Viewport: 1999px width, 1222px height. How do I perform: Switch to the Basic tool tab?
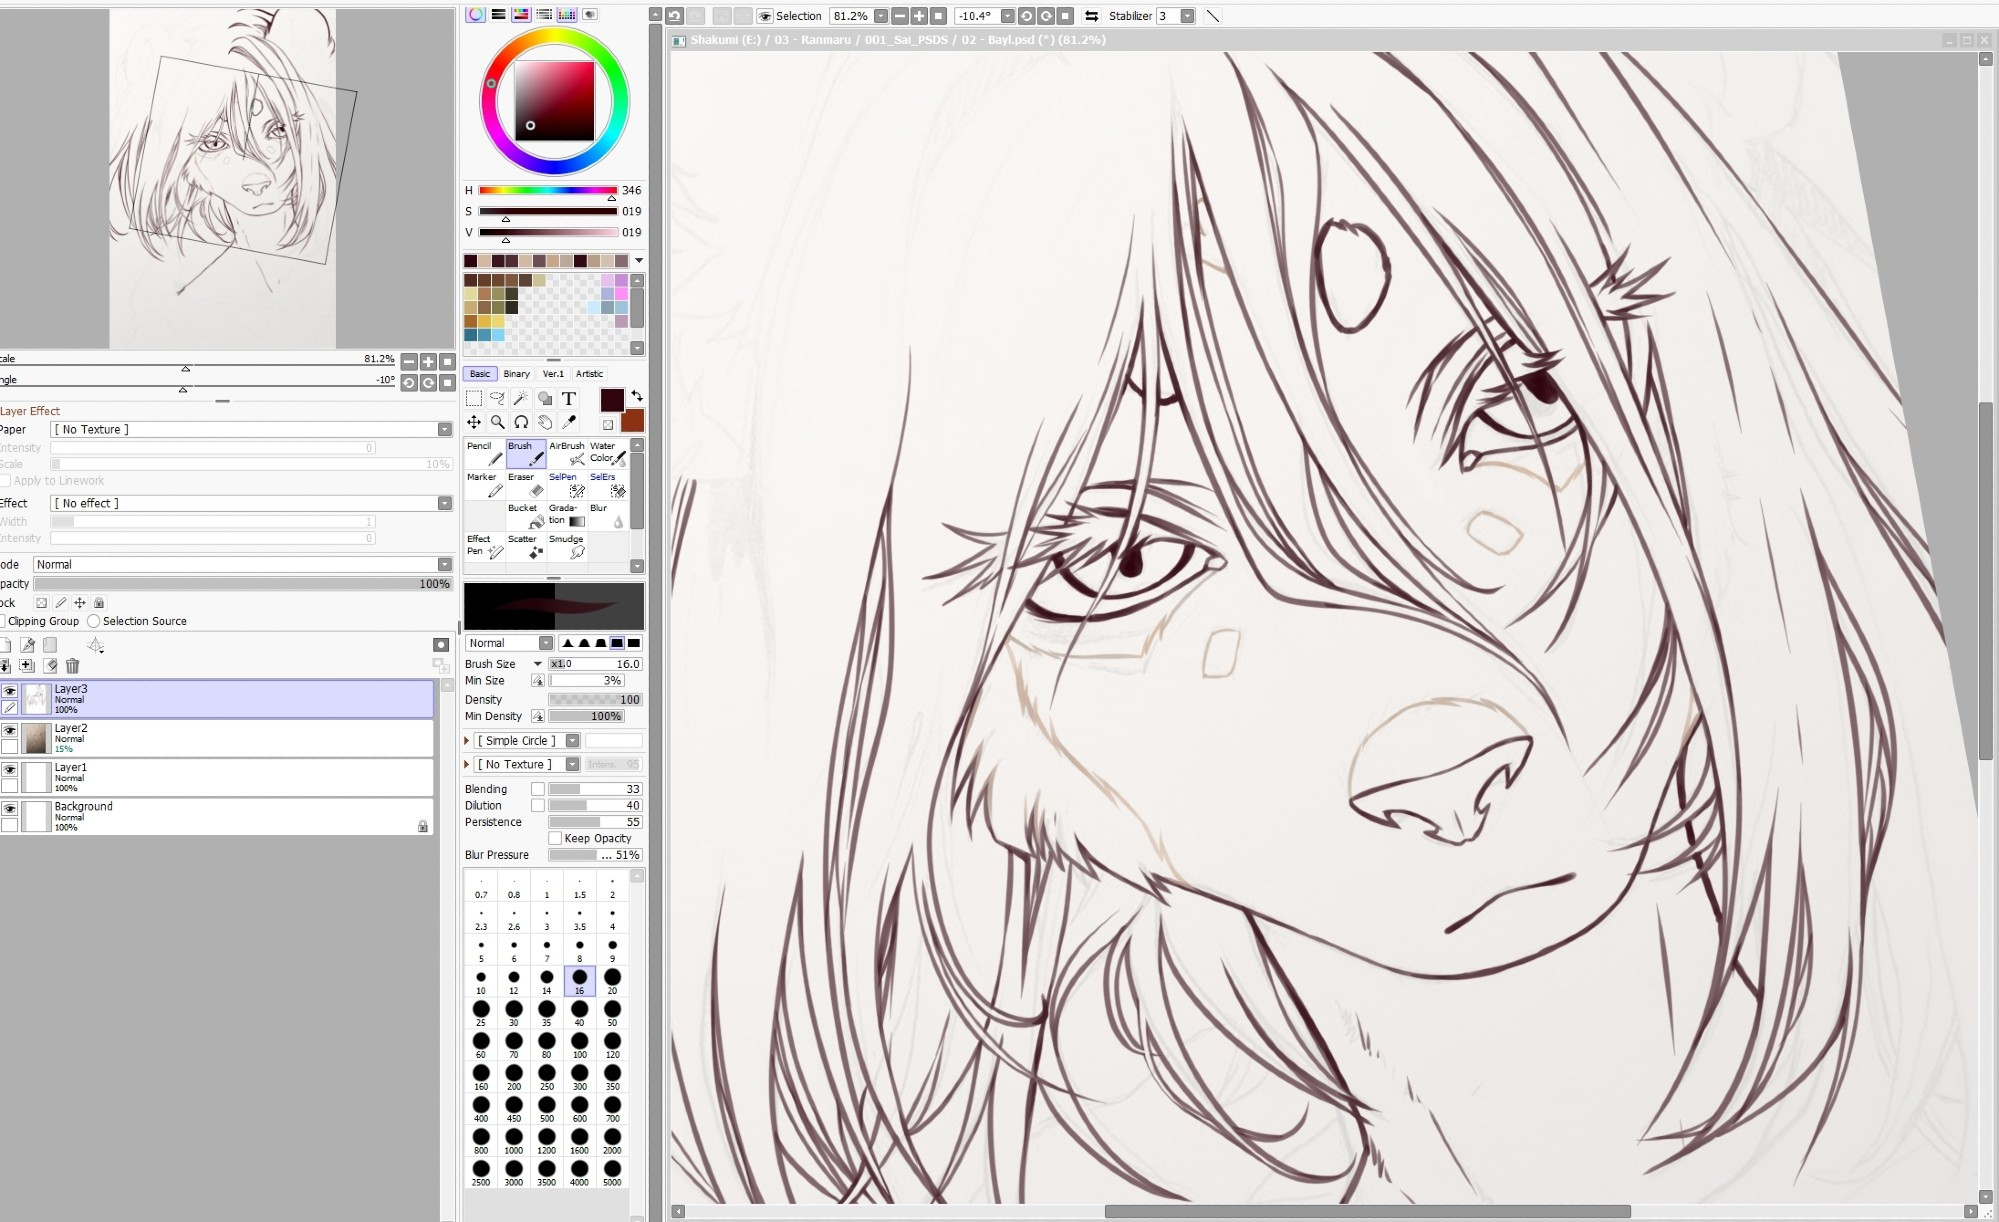click(x=480, y=373)
